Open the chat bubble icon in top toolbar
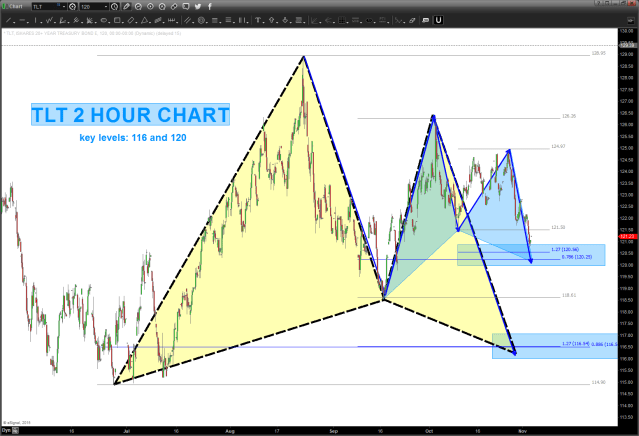The image size is (639, 436). (x=186, y=7)
